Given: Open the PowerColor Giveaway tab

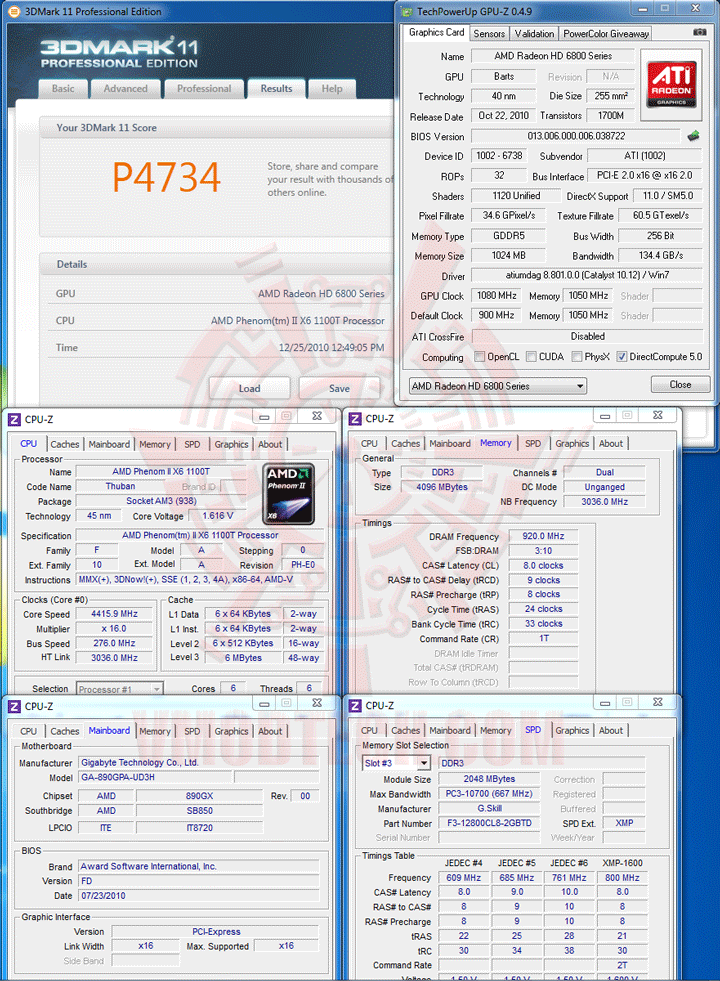Looking at the screenshot, I should click(x=606, y=34).
